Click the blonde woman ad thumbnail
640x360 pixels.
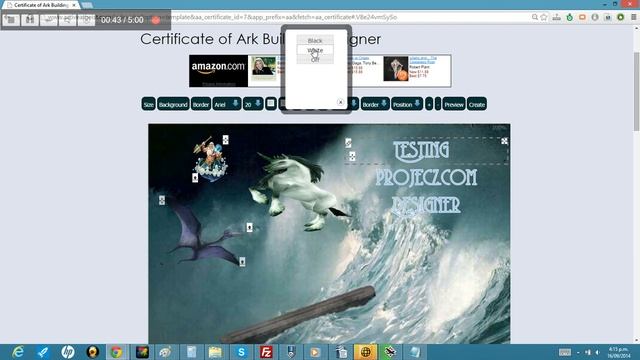click(x=263, y=67)
